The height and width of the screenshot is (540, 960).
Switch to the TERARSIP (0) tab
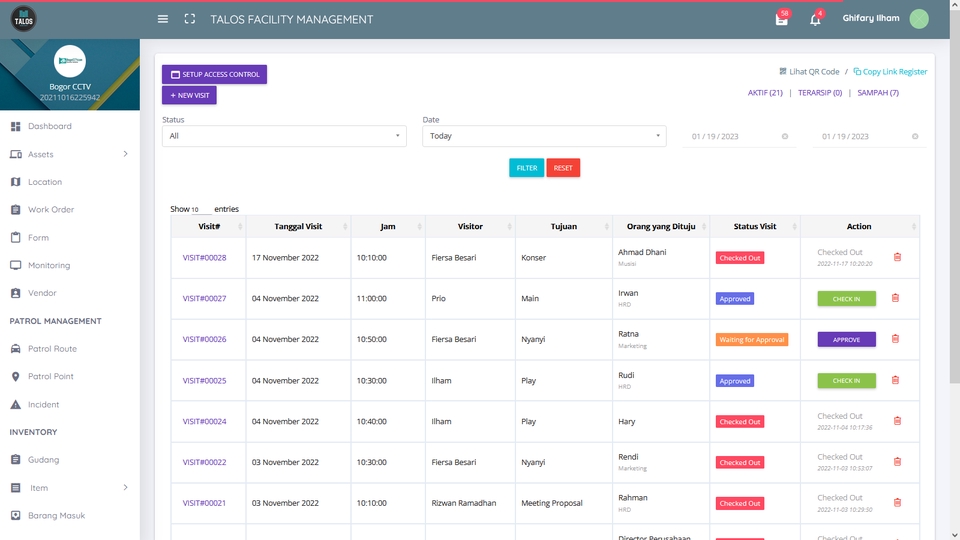pyautogui.click(x=820, y=93)
